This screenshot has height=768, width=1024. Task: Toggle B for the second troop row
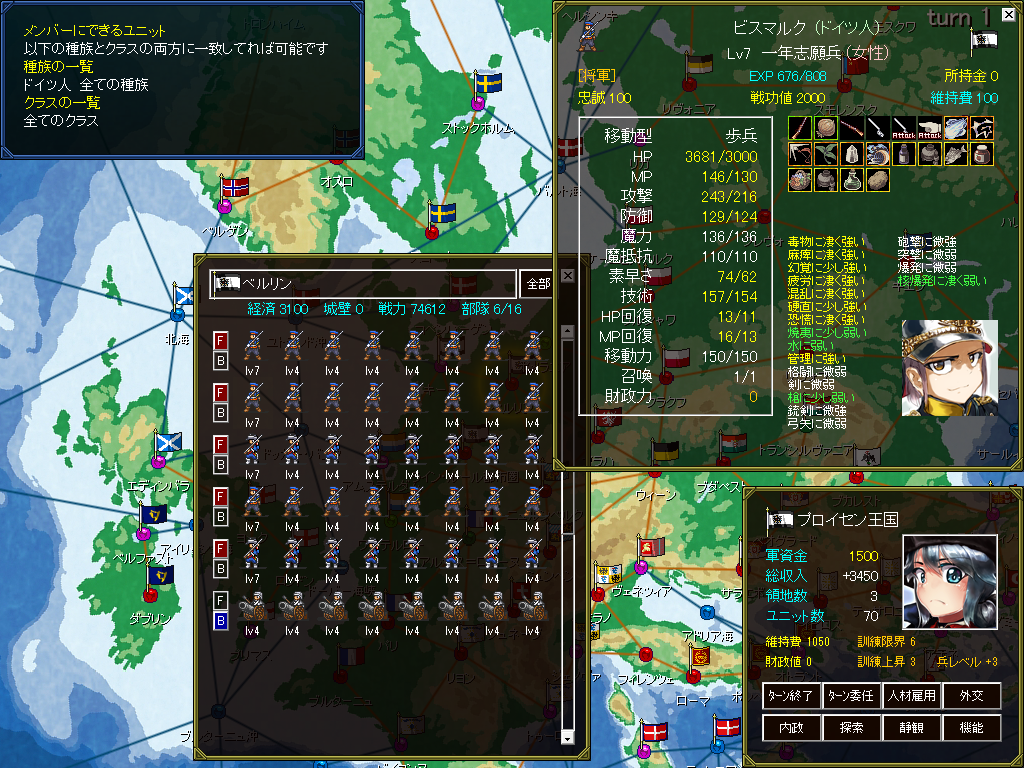point(221,413)
